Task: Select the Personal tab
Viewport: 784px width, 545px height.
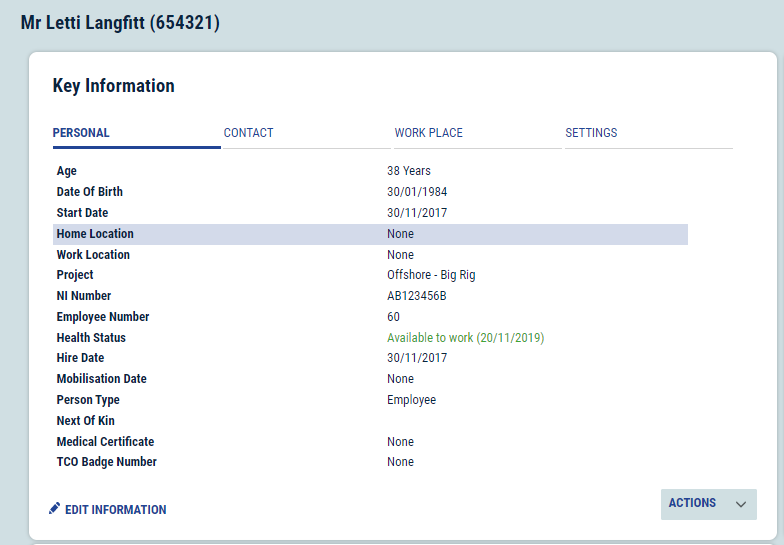Action: pyautogui.click(x=81, y=133)
